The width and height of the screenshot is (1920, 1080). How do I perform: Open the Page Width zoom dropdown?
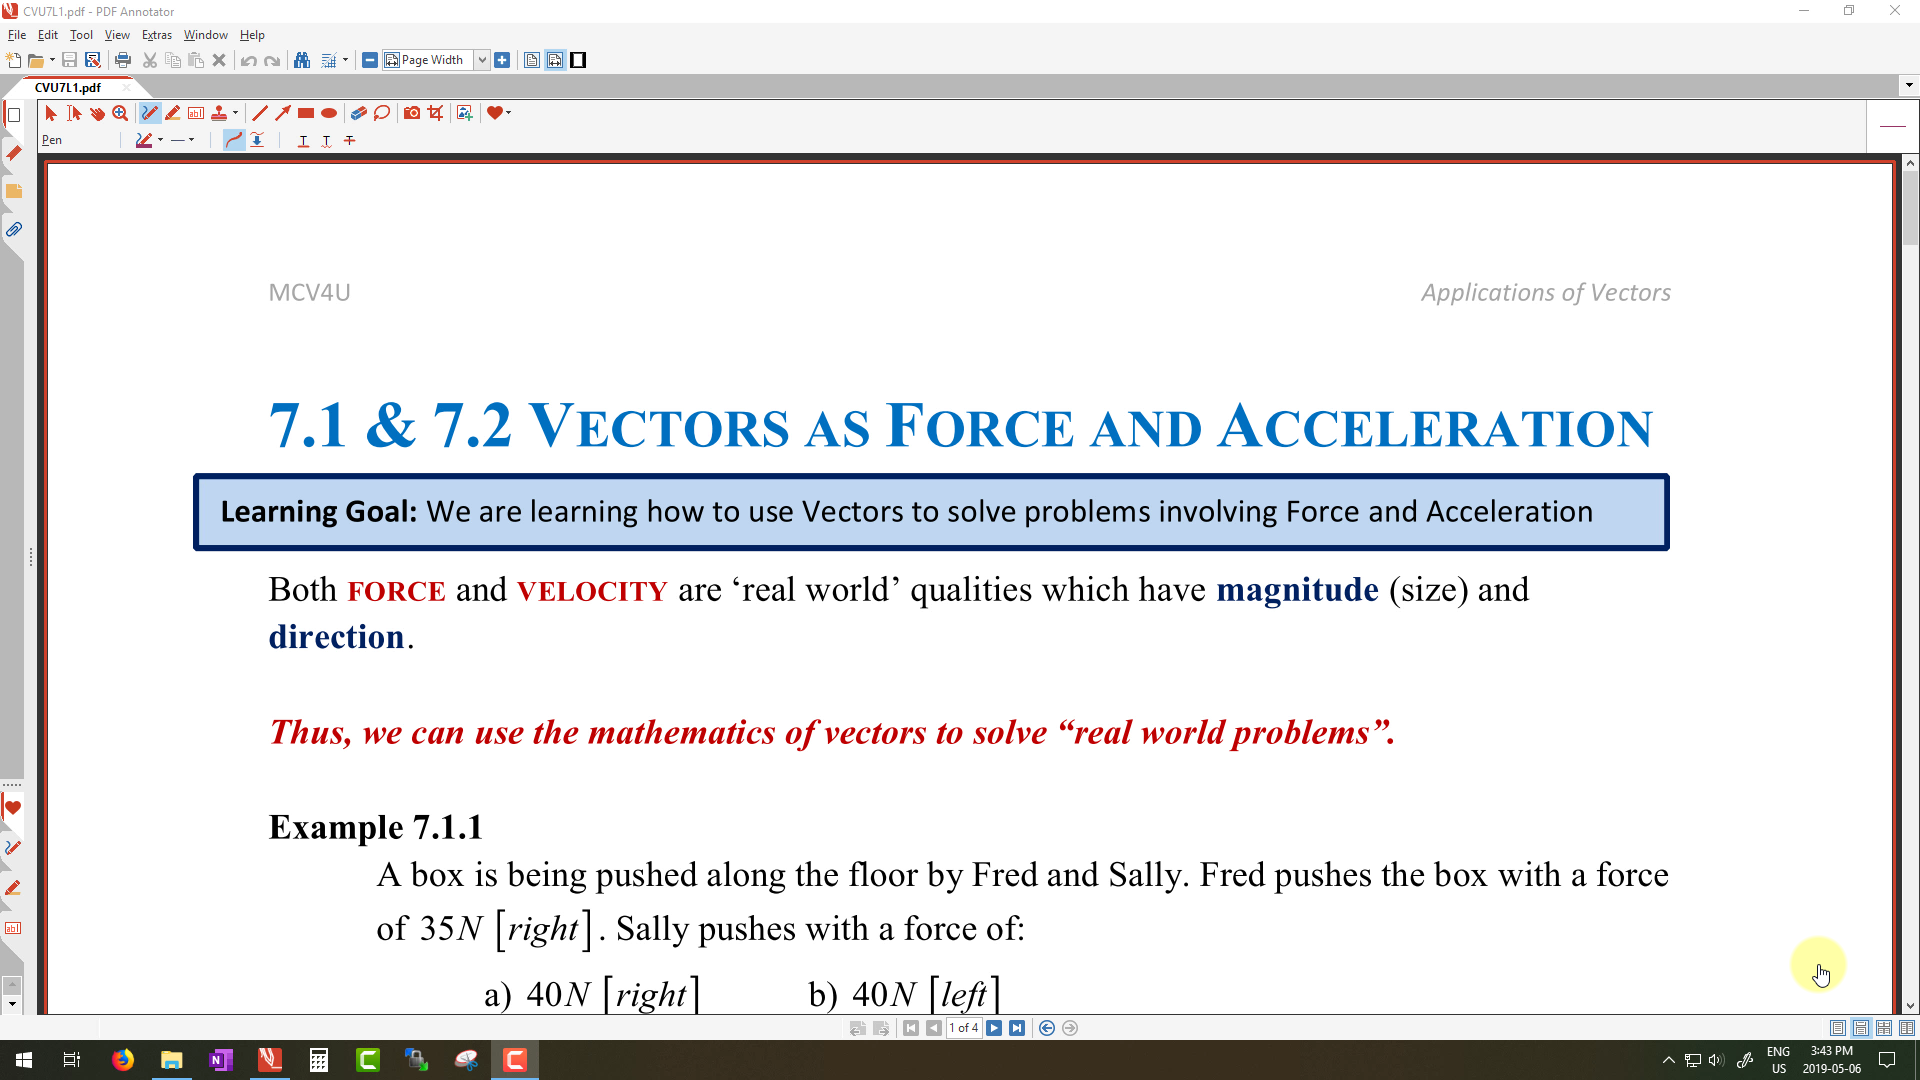(482, 60)
